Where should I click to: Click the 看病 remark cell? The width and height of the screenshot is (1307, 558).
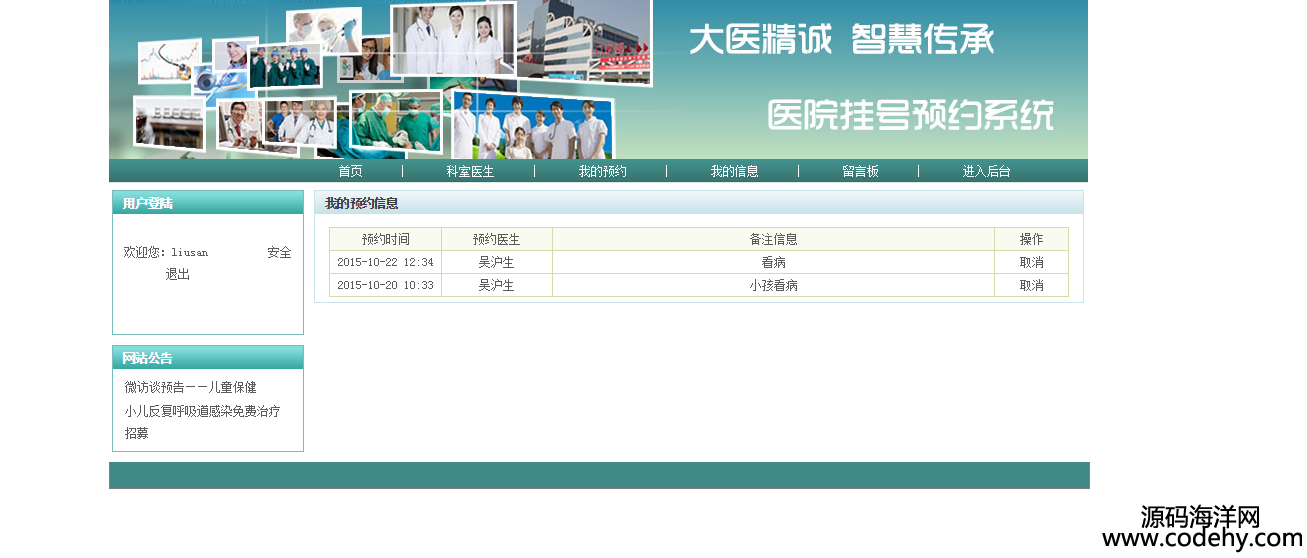(773, 262)
